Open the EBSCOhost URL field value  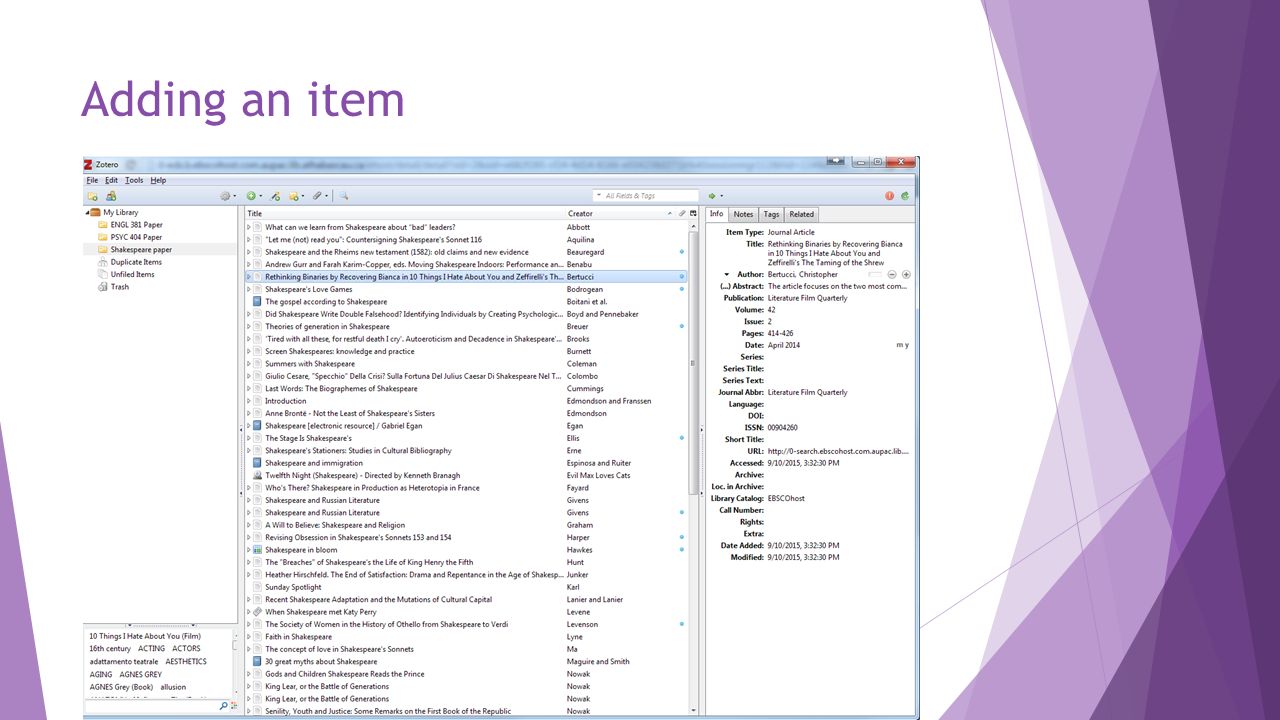[x=838, y=452]
